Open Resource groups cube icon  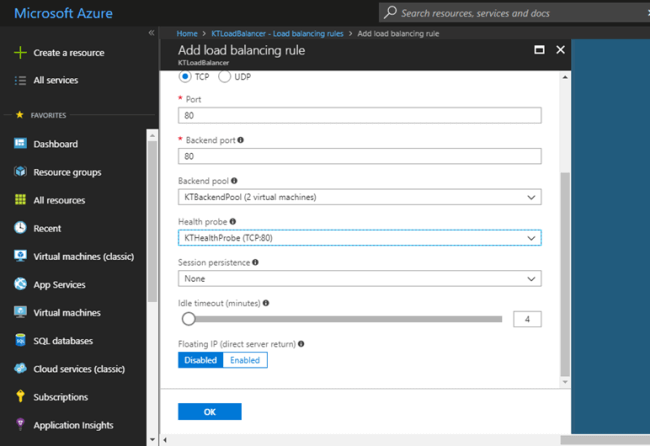coord(20,172)
